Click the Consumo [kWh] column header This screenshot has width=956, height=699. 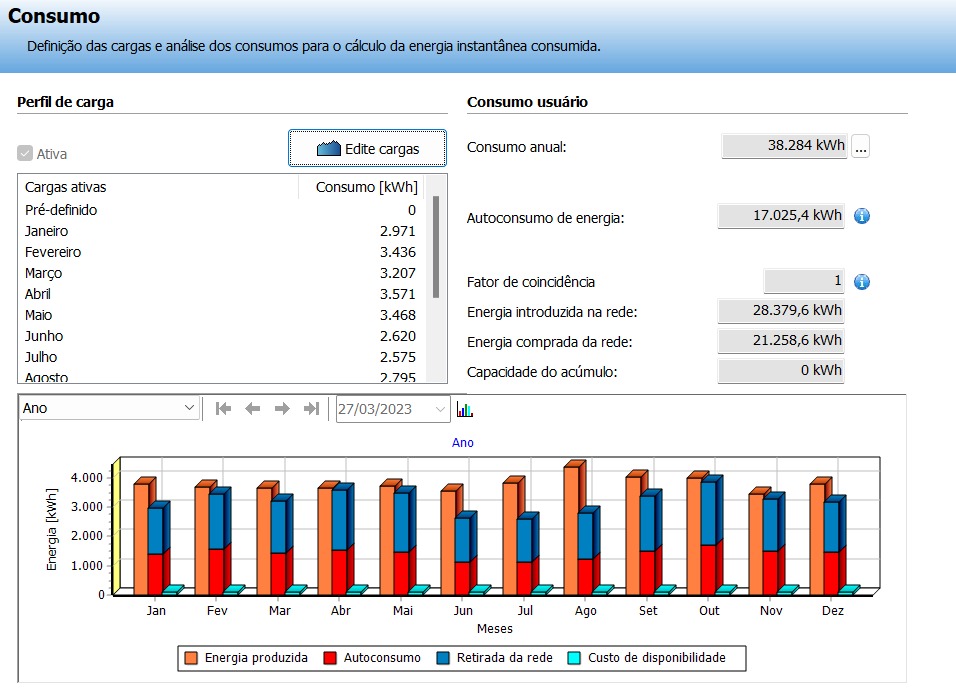(365, 187)
